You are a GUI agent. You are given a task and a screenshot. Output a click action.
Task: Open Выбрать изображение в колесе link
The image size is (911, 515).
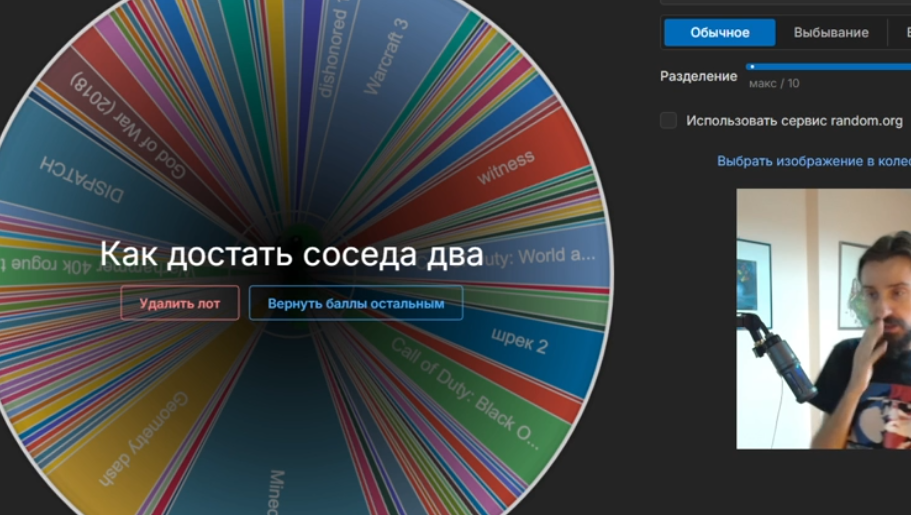(813, 161)
